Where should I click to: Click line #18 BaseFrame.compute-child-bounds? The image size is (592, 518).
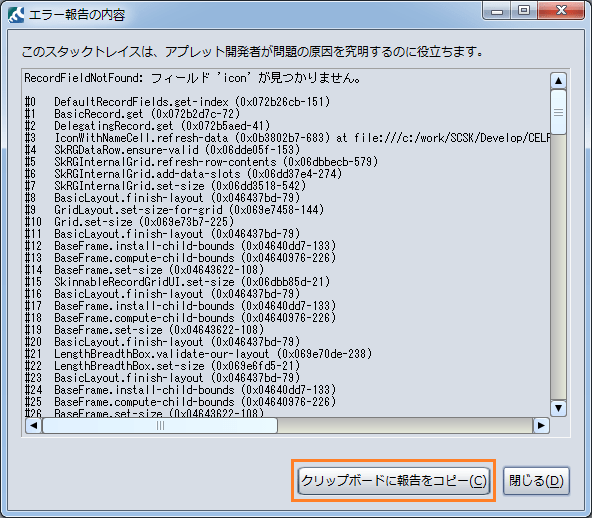click(180, 318)
